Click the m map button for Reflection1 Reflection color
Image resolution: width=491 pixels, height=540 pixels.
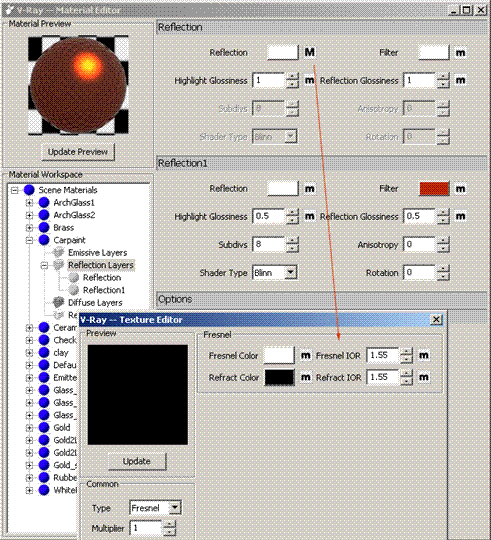310,189
